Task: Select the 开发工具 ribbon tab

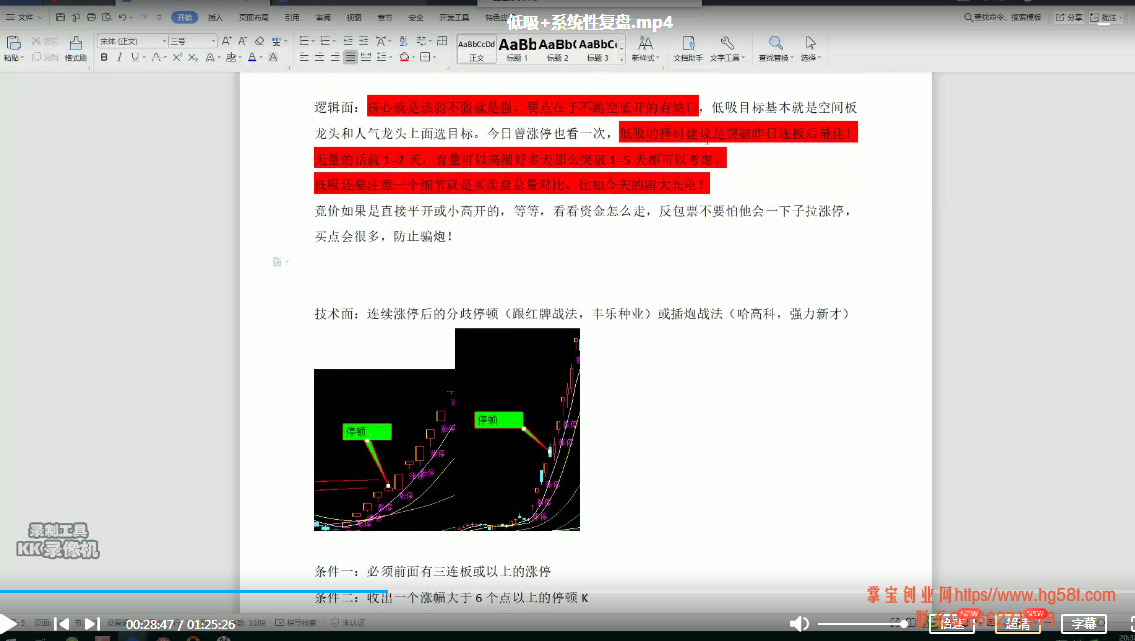Action: [454, 17]
